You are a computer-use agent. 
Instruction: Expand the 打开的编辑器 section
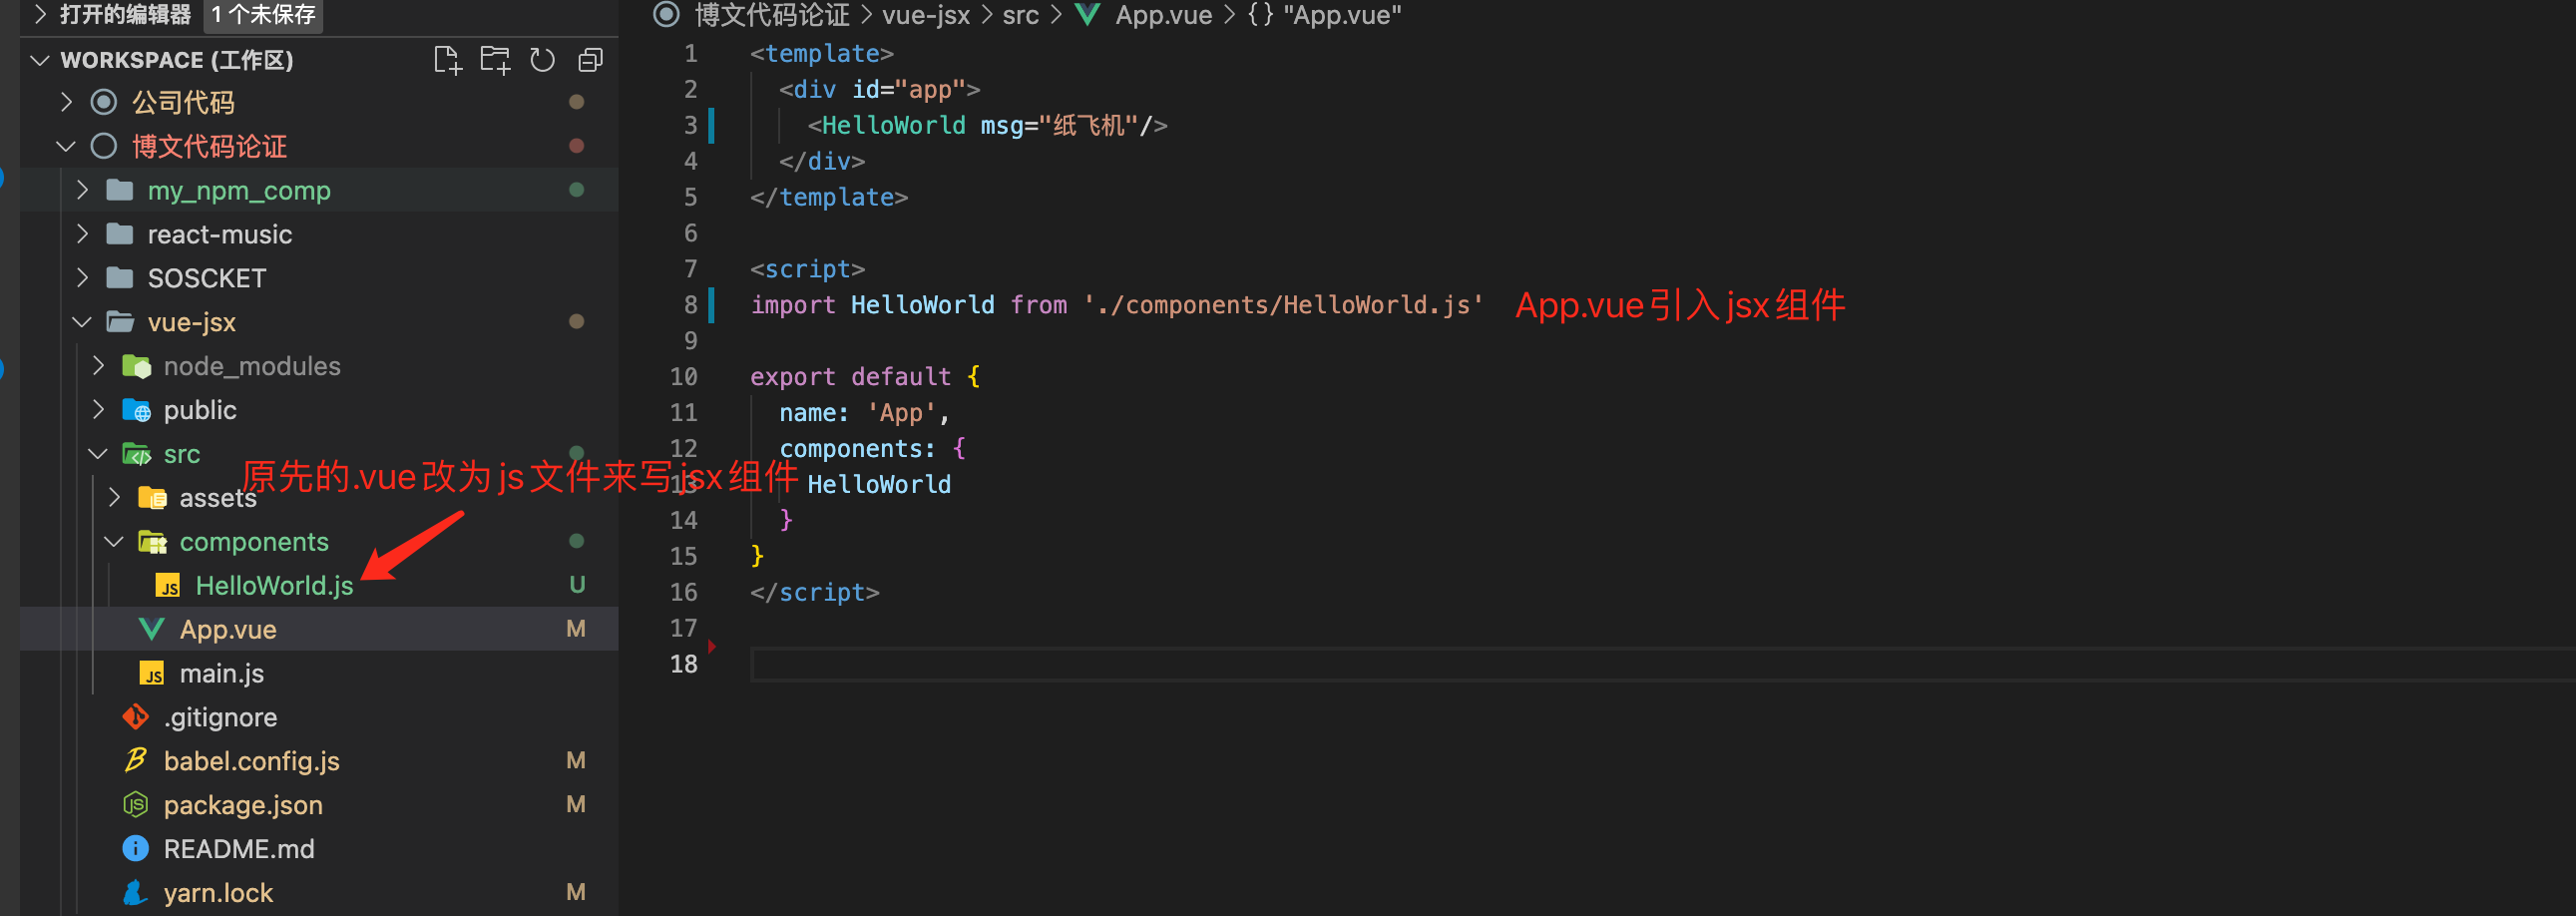click(40, 14)
